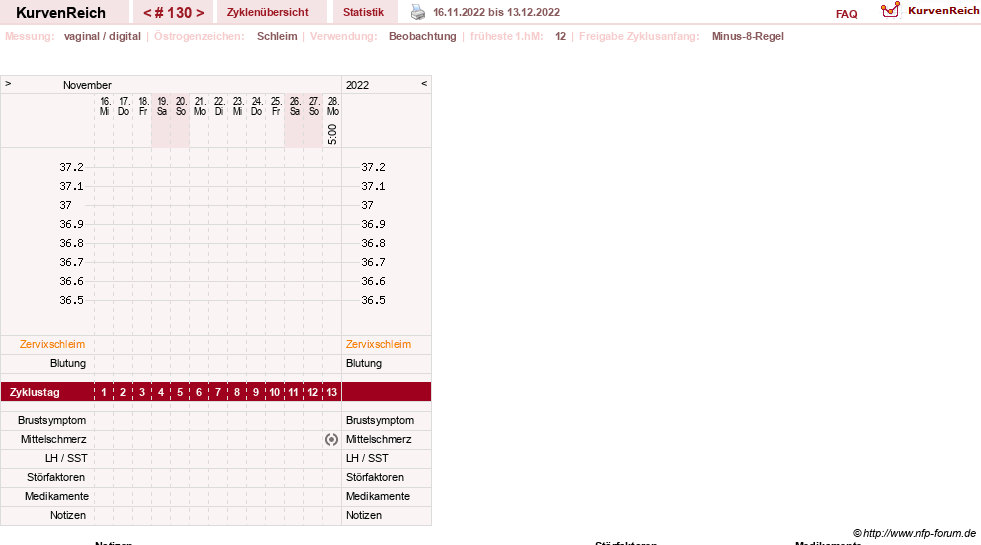Open the nfp-forum.de copyright link

point(915,533)
